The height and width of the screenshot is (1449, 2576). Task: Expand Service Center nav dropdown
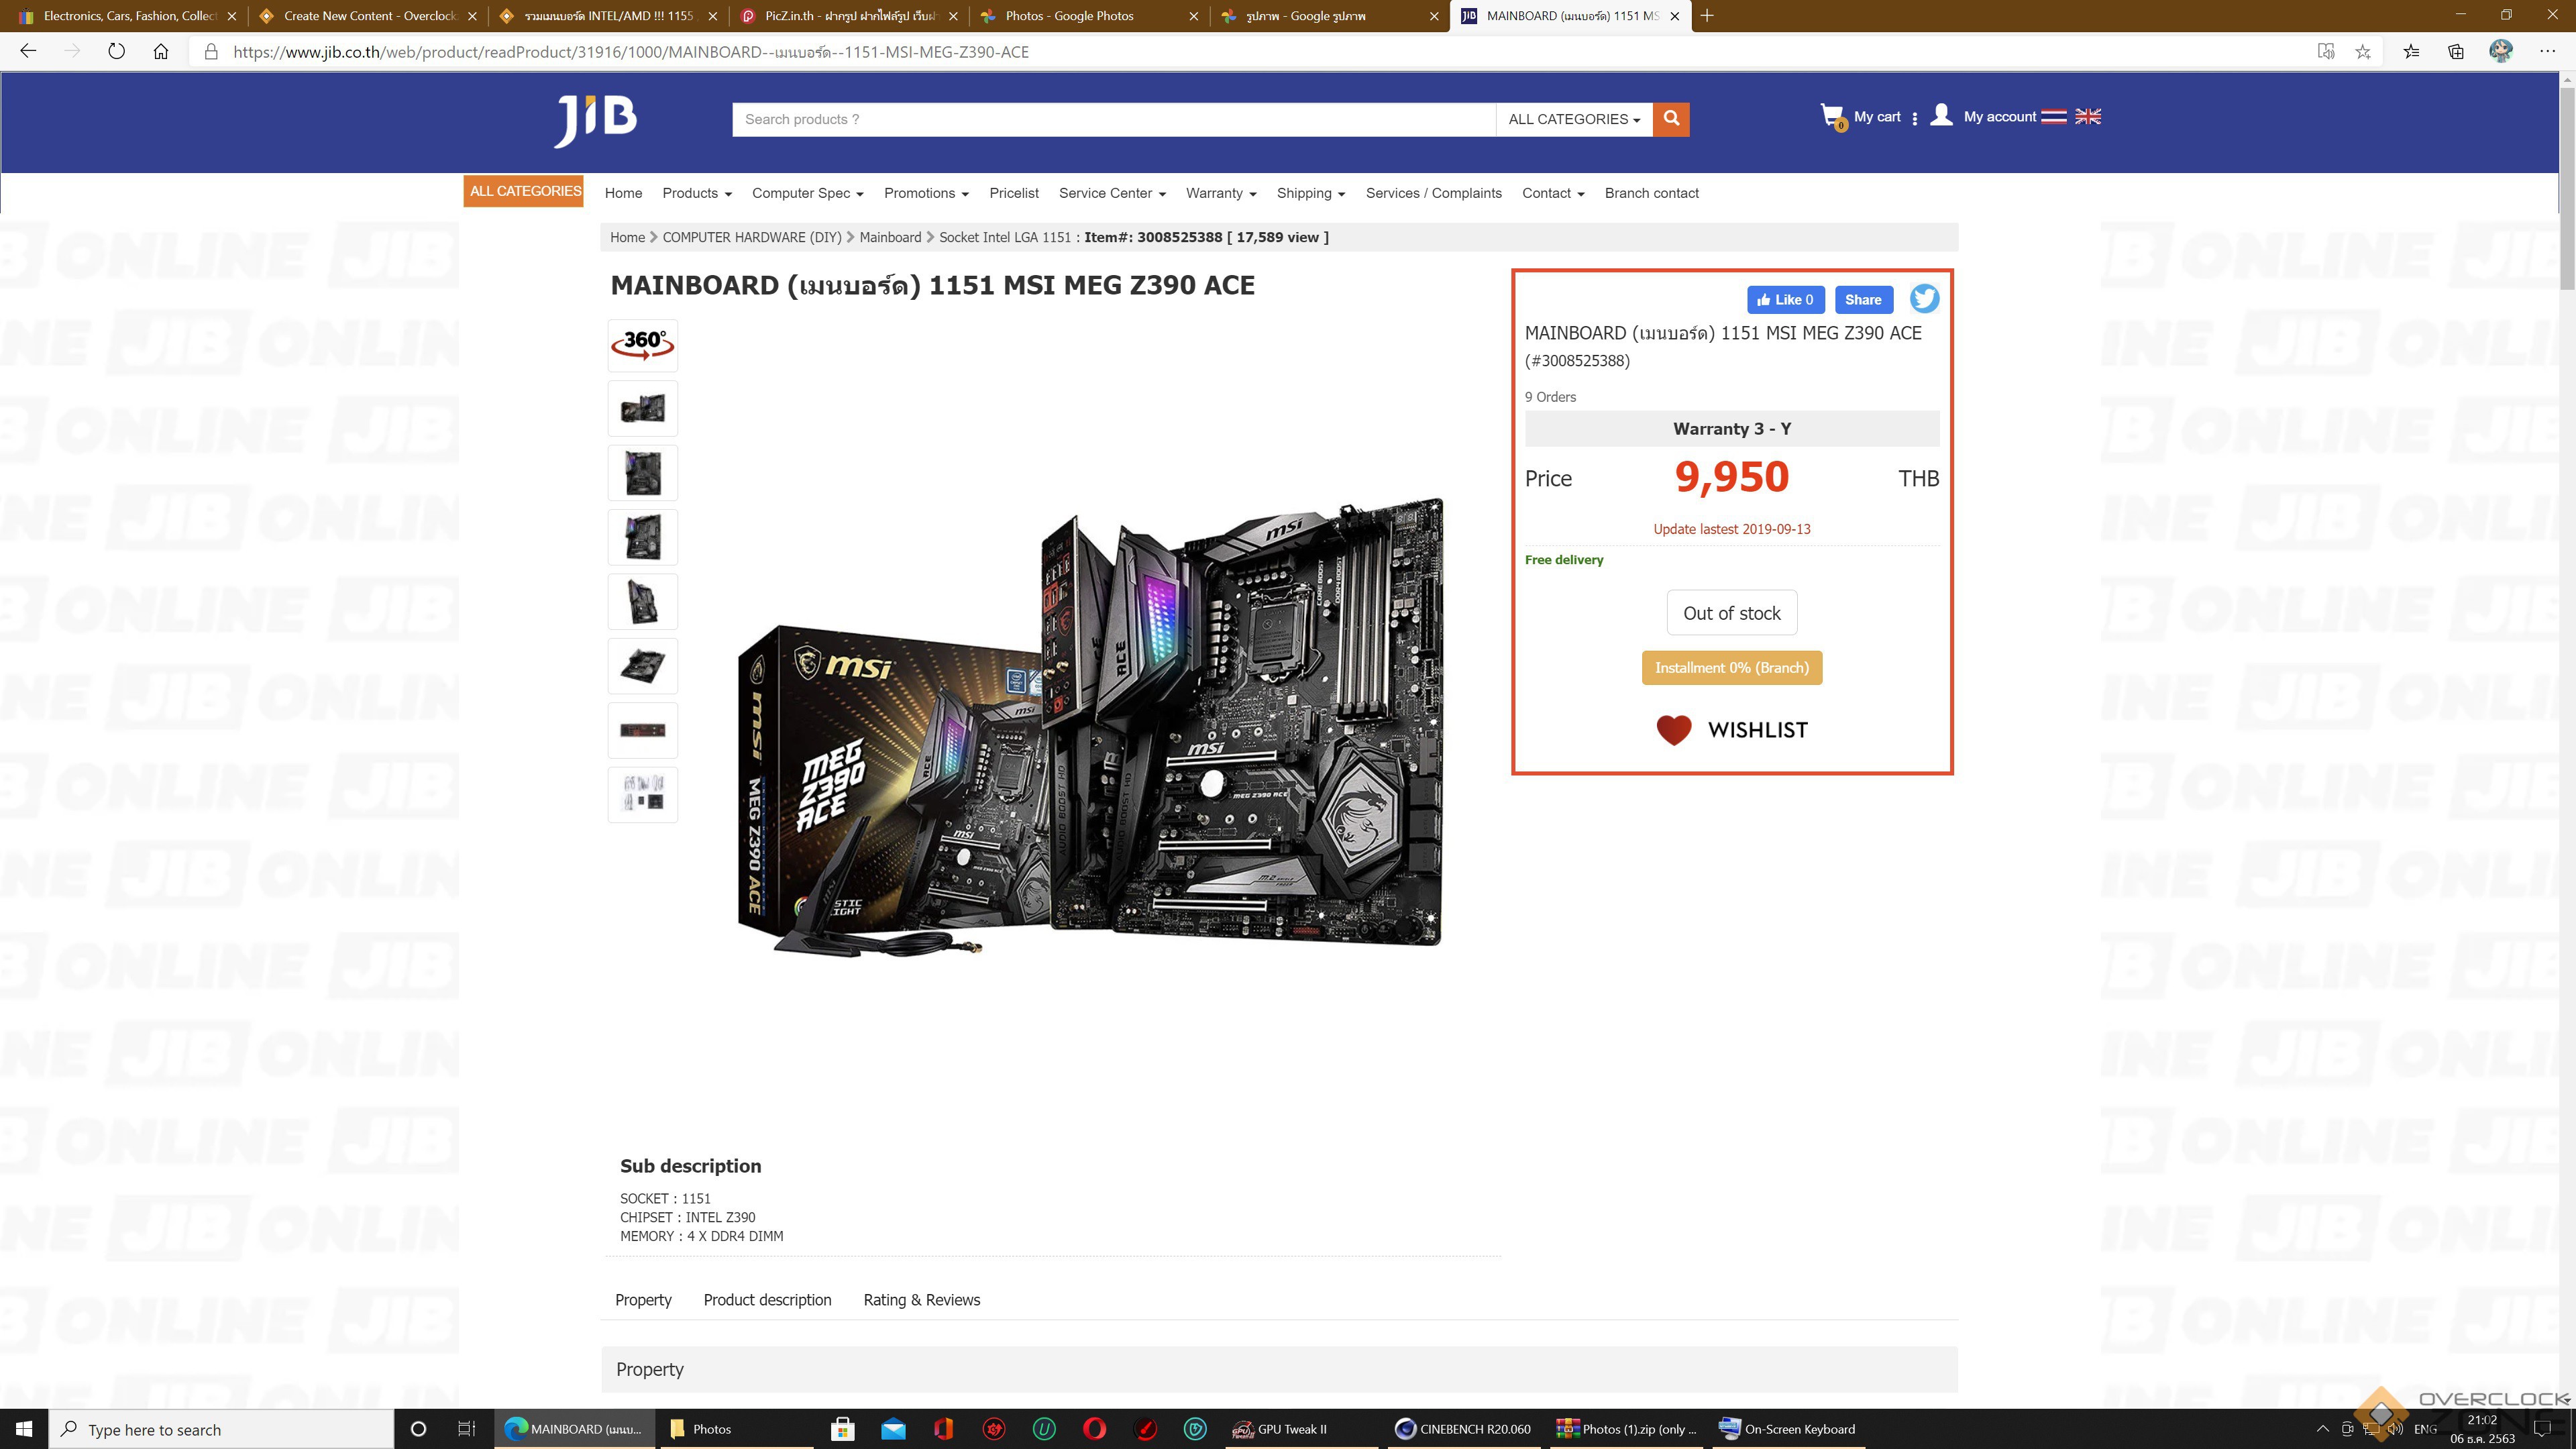pyautogui.click(x=1112, y=193)
